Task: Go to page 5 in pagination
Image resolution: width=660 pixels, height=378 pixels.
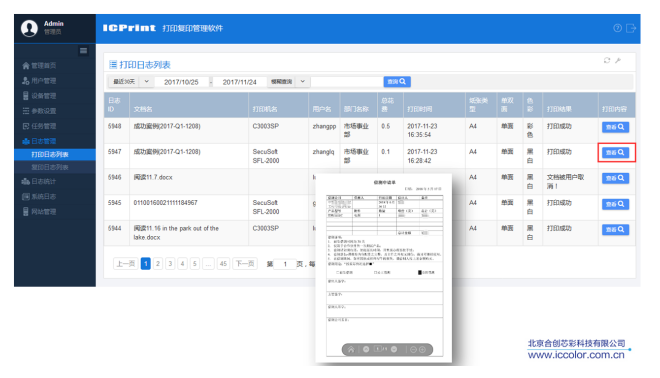Action: [x=194, y=264]
